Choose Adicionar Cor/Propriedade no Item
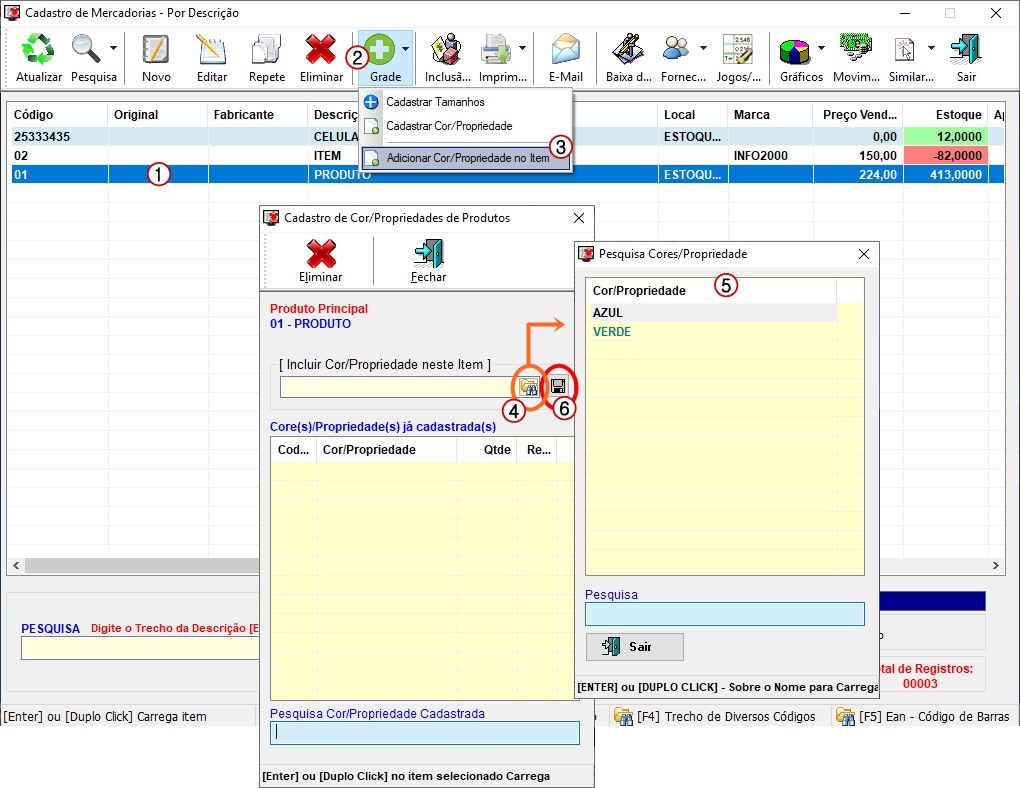The width and height of the screenshot is (1020, 788). coord(466,158)
